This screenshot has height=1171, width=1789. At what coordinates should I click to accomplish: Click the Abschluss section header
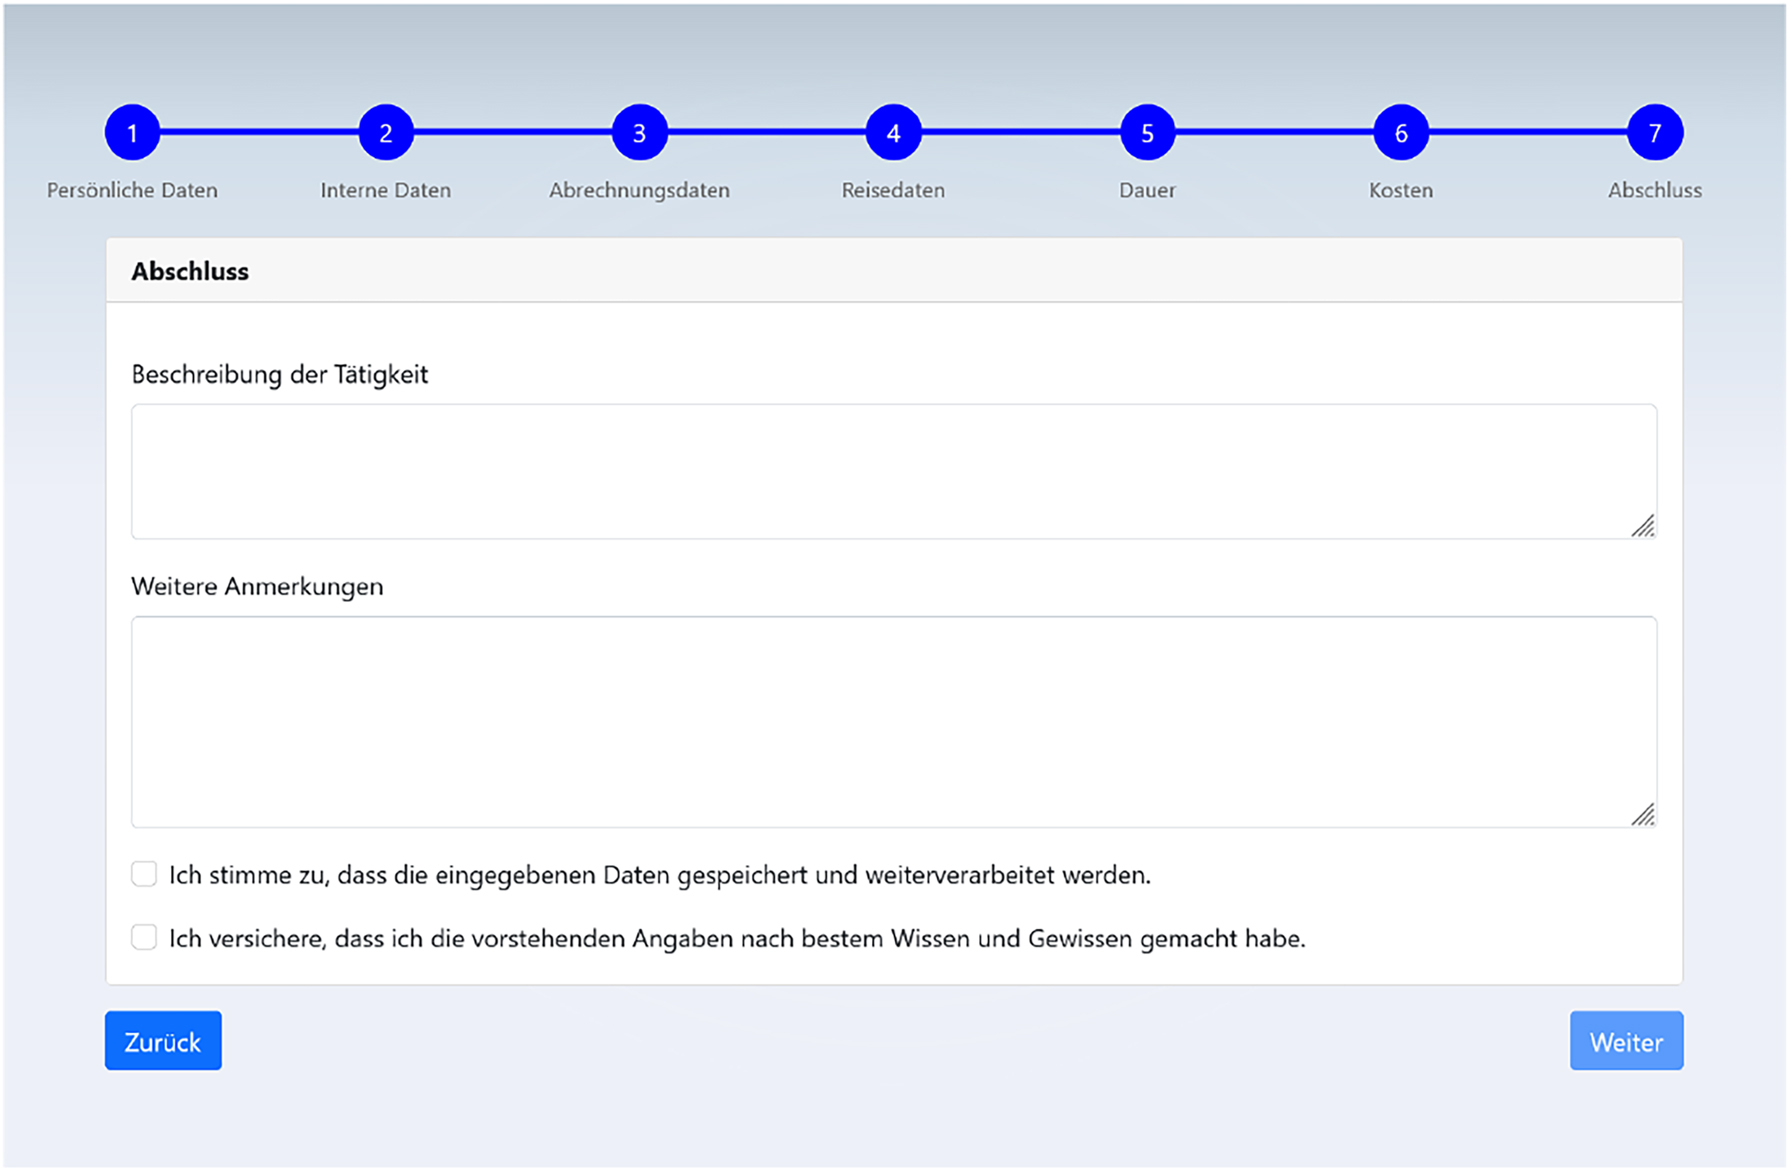pos(189,270)
